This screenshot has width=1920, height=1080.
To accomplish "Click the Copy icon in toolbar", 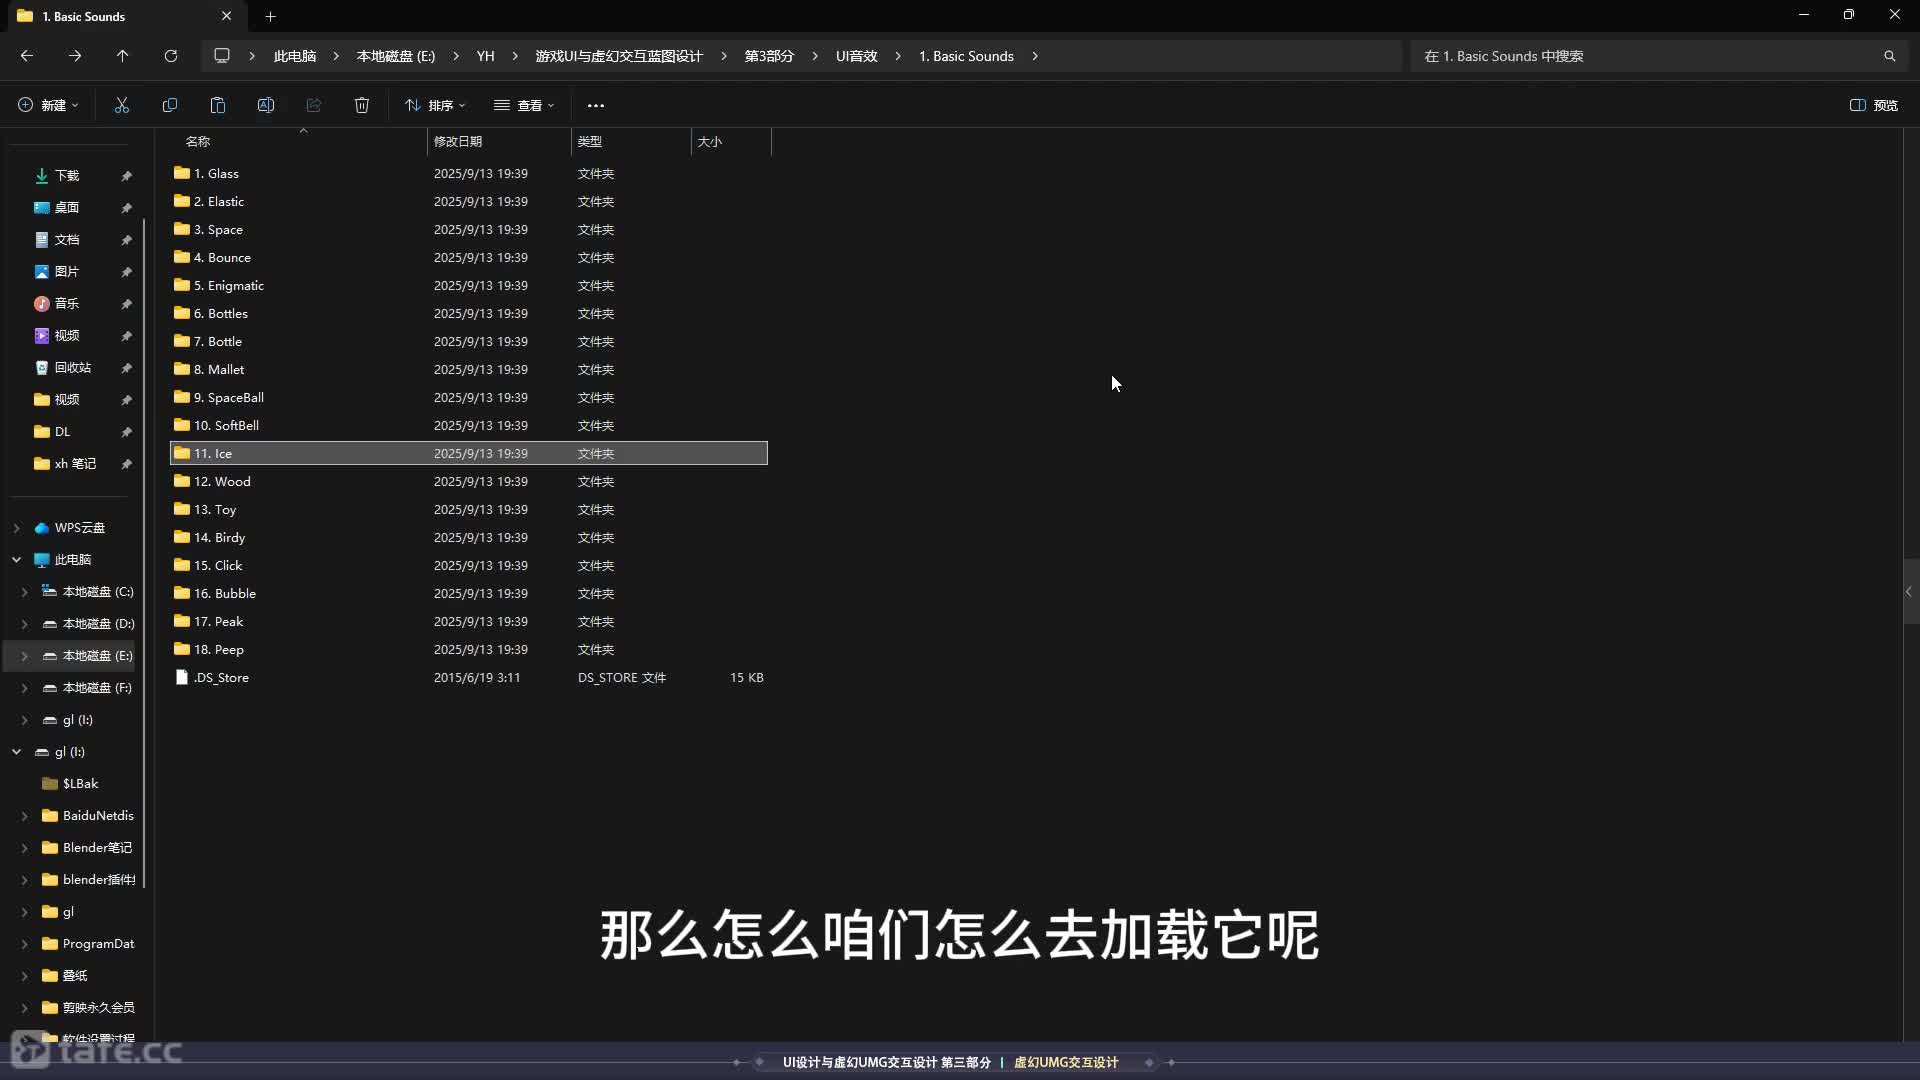I will click(170, 105).
